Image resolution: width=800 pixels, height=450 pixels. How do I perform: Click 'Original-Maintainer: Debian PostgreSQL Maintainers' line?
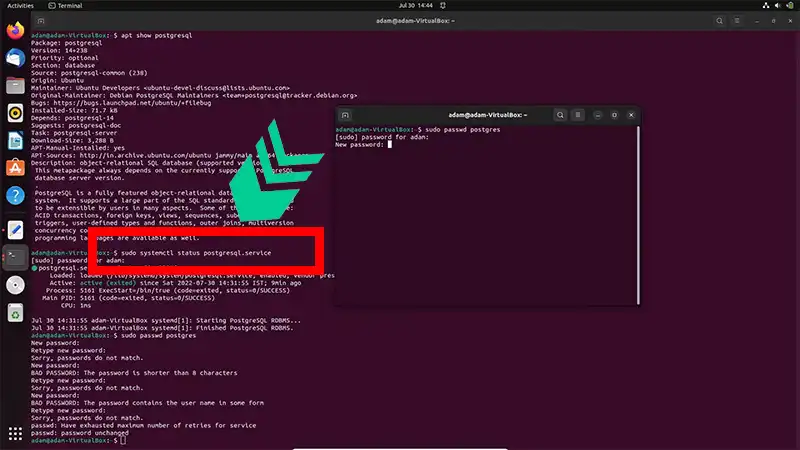coord(194,95)
